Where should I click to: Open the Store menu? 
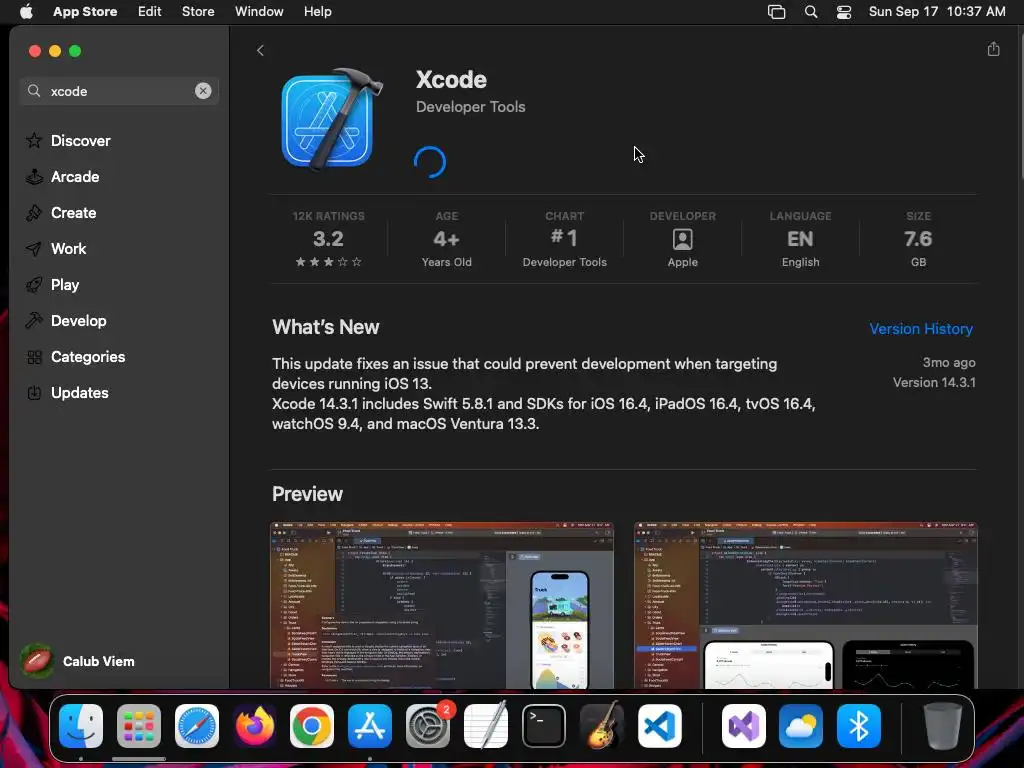pos(198,12)
